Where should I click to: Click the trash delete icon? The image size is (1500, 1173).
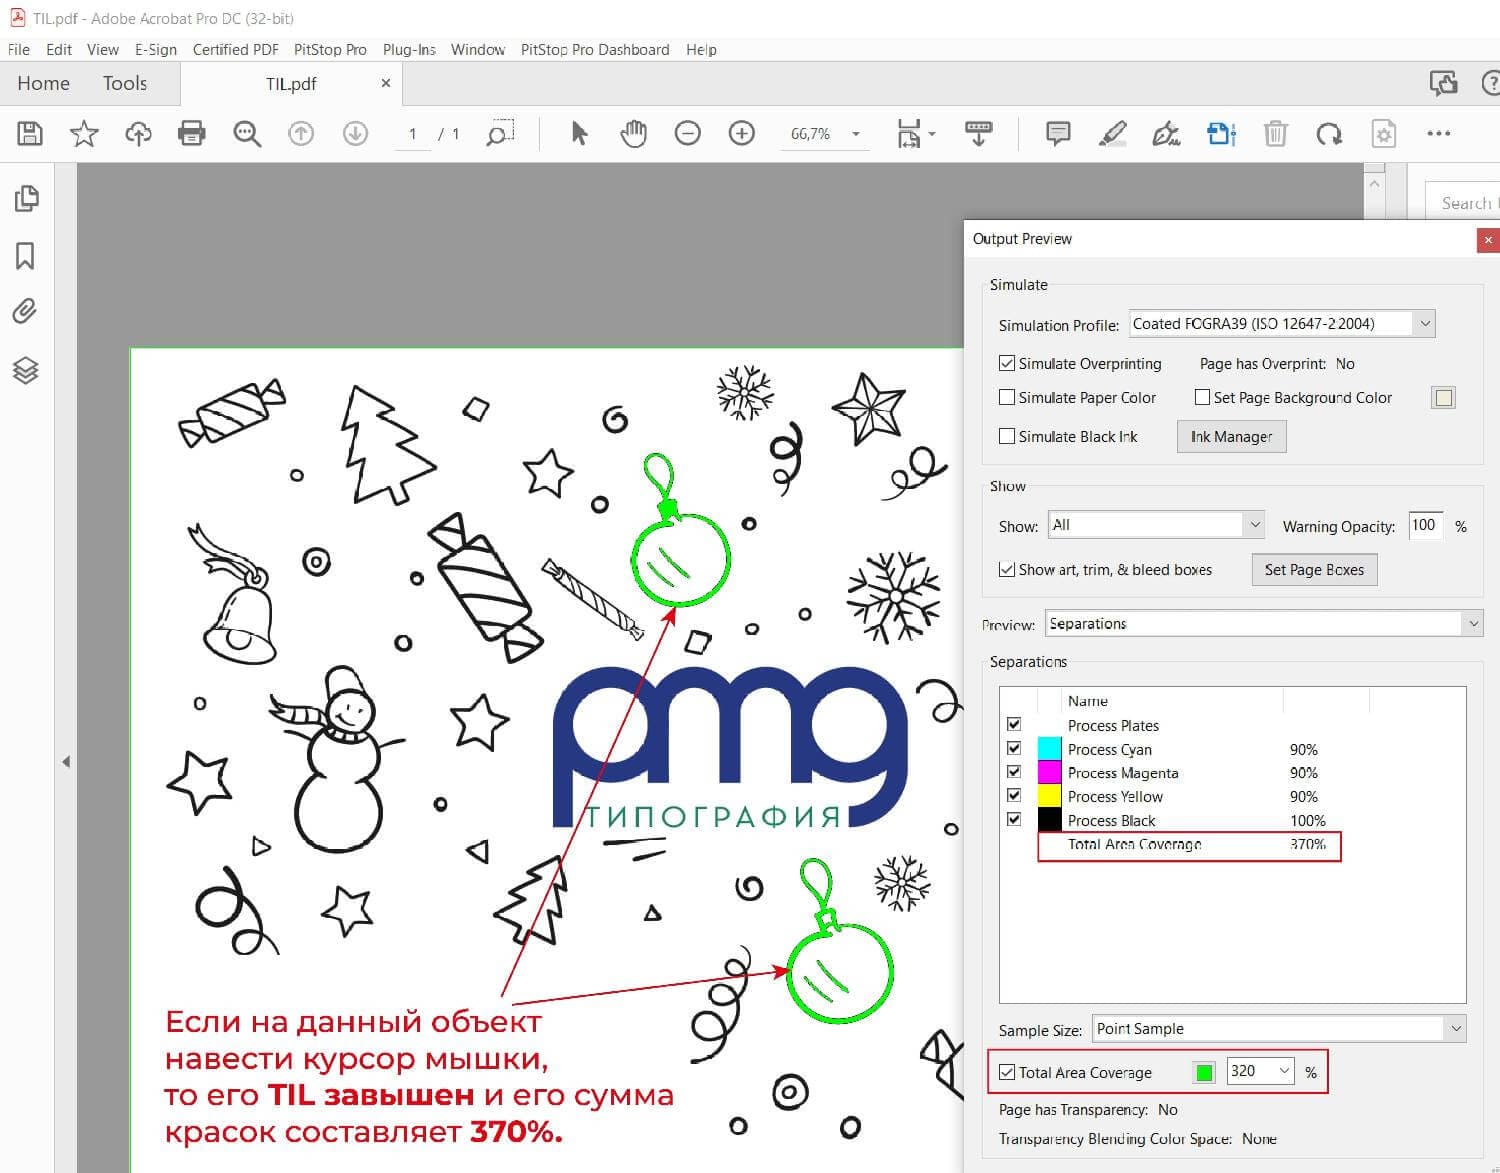click(1275, 133)
